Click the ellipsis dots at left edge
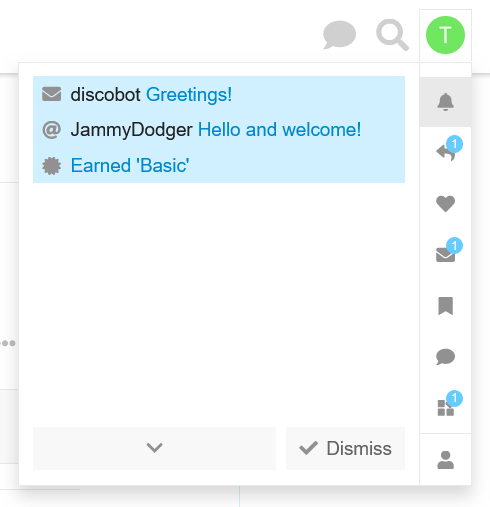Screen dimensions: 490x507 coord(8,343)
